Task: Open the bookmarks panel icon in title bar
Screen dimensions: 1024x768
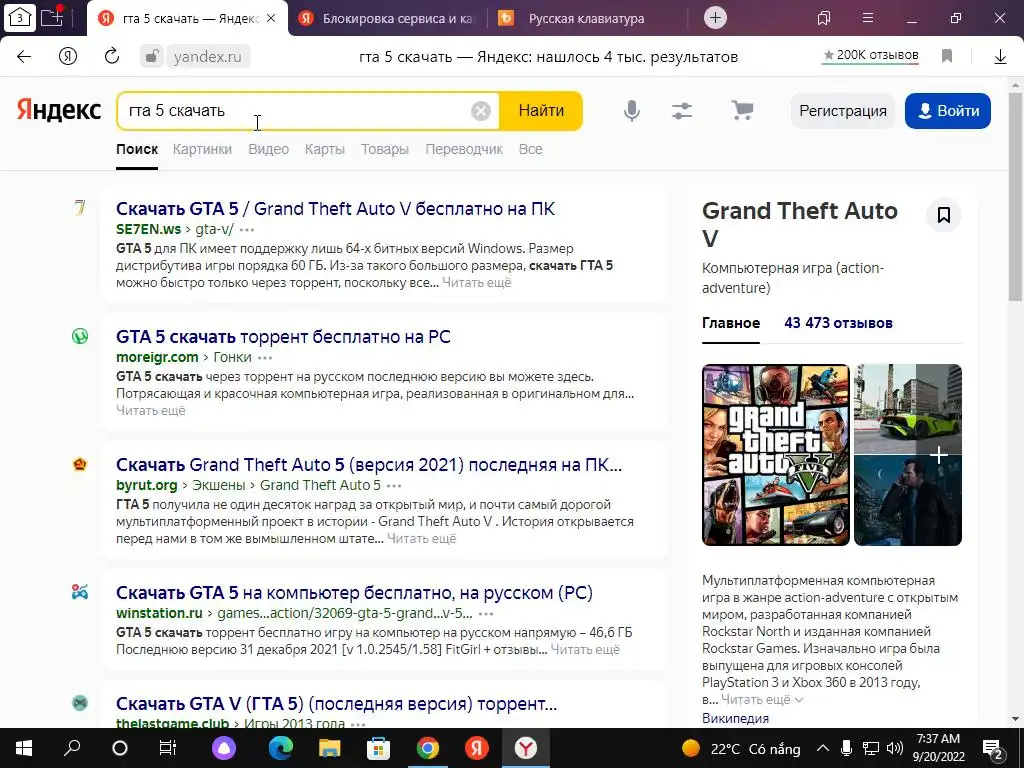Action: pos(824,18)
